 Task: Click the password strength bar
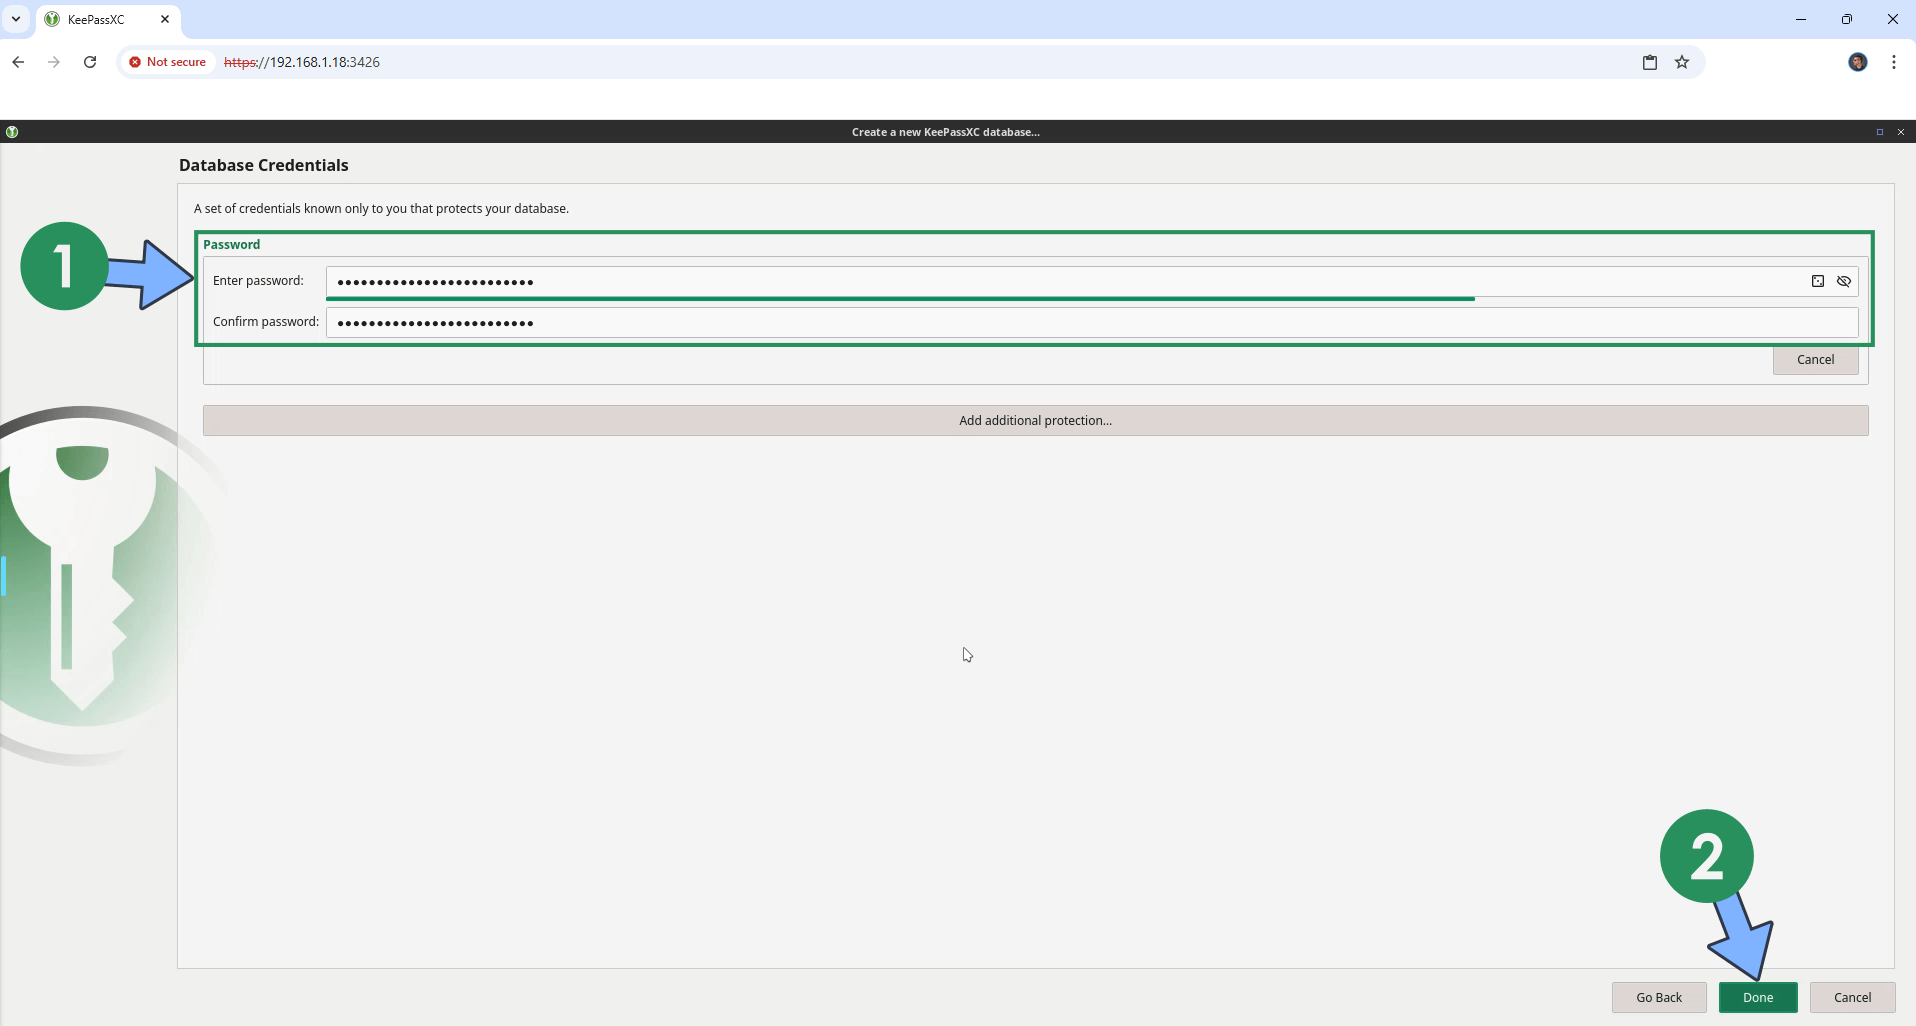click(900, 298)
